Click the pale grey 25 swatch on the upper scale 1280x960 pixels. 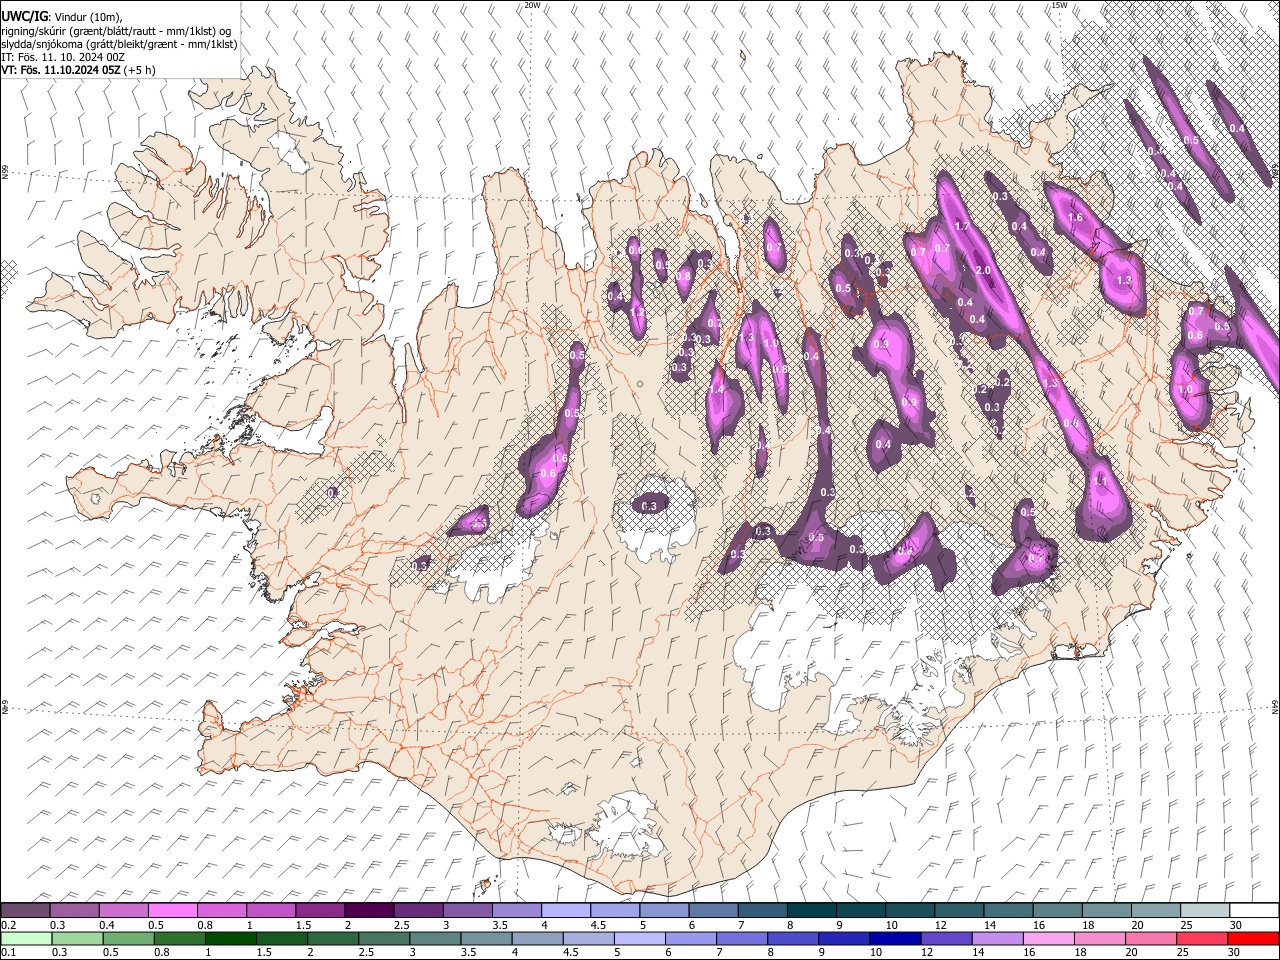tap(1204, 911)
